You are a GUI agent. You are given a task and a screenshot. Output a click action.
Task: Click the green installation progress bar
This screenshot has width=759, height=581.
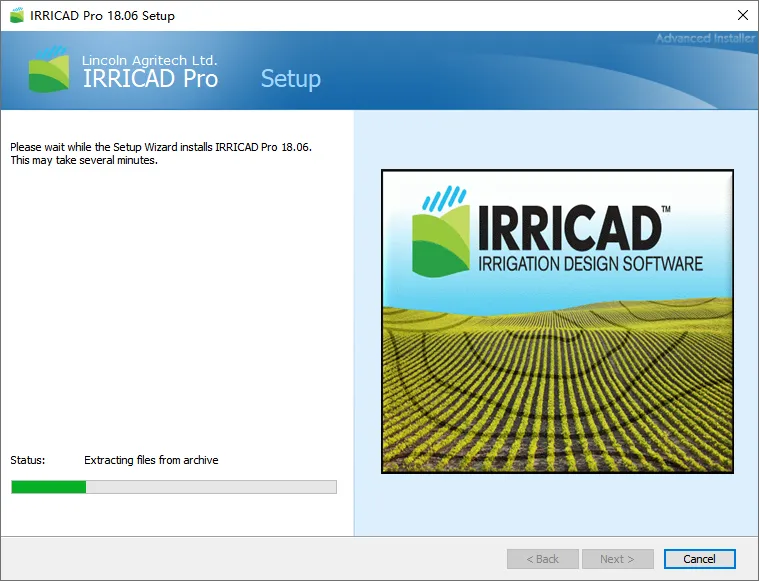[174, 487]
